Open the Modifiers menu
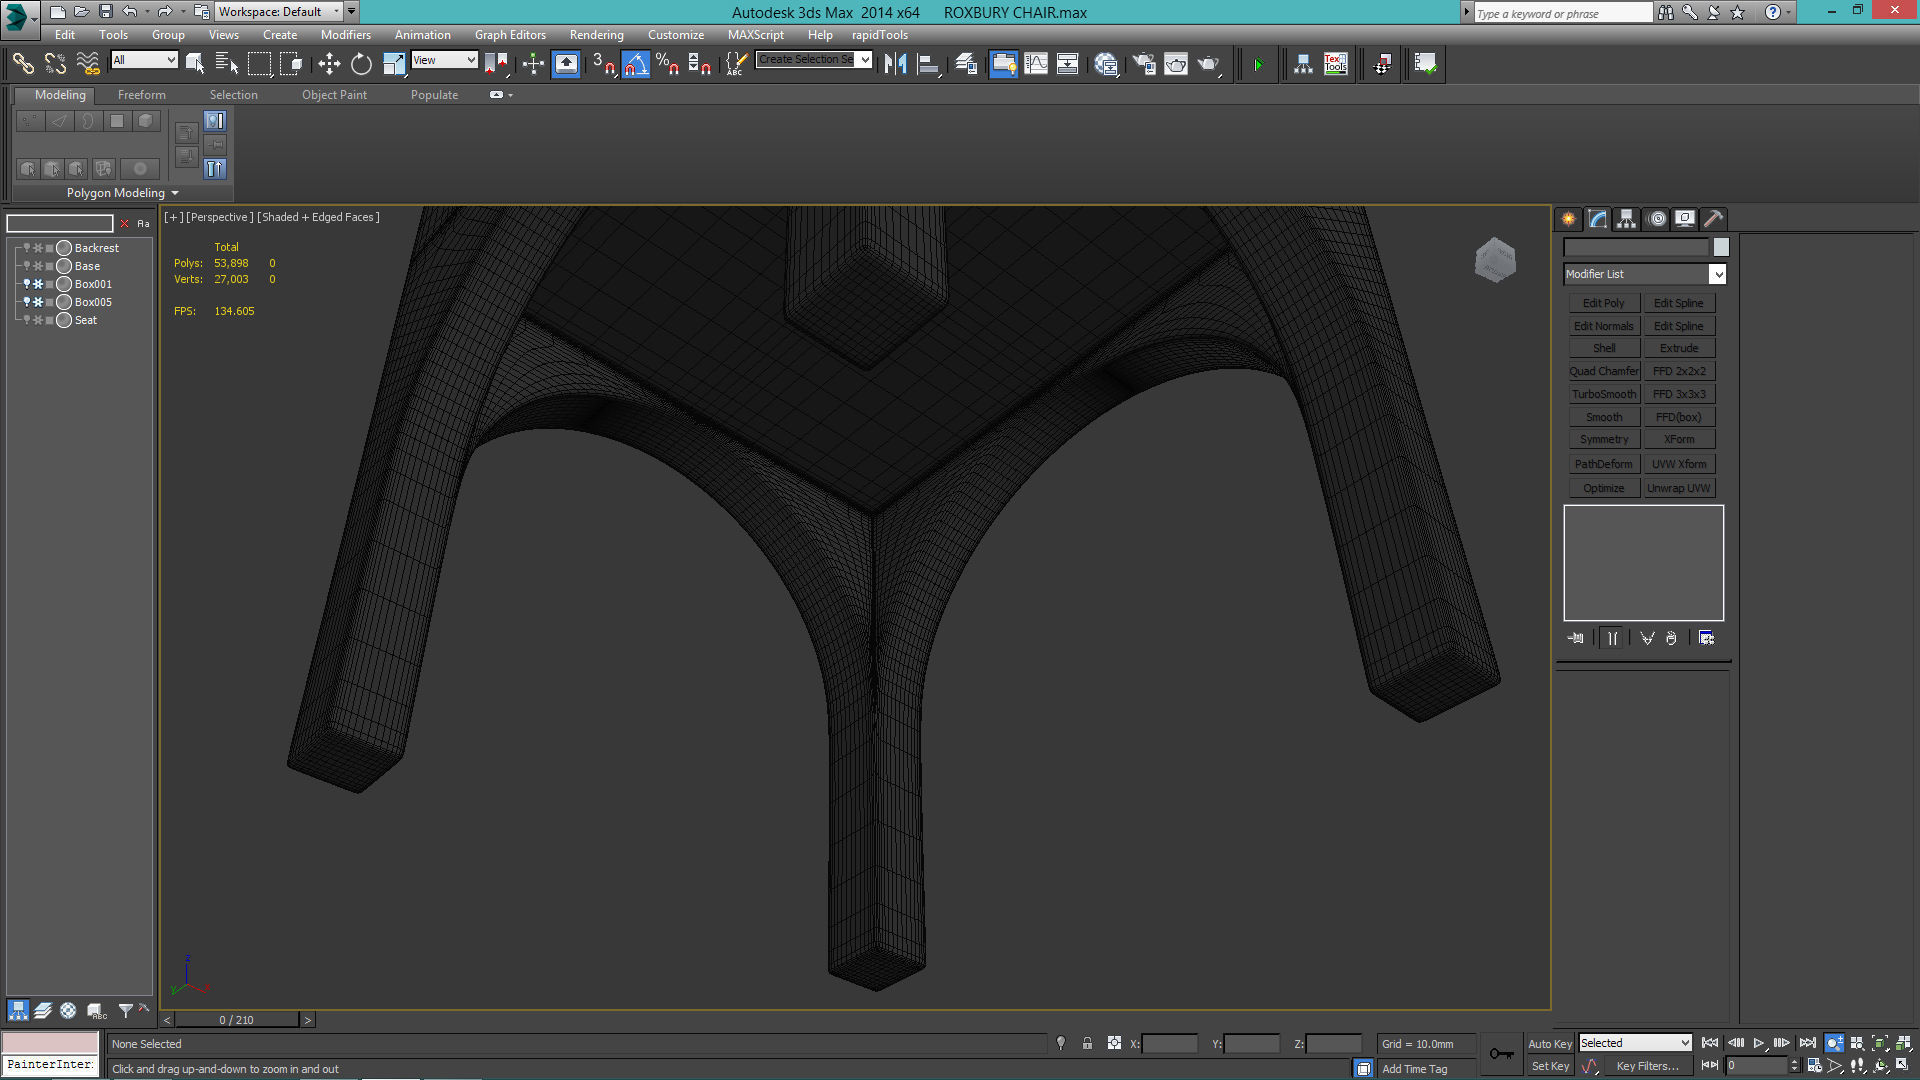 [x=346, y=35]
